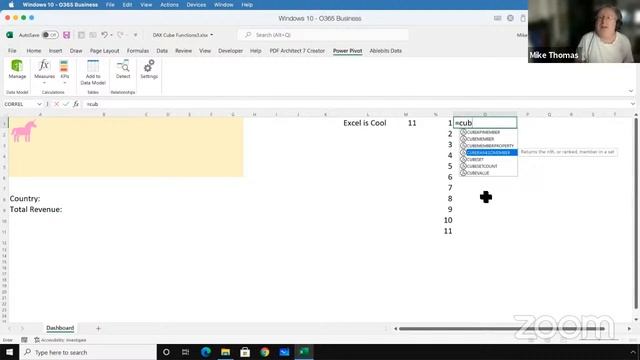Open the Data tab
Image resolution: width=640 pixels, height=360 pixels.
[162, 51]
